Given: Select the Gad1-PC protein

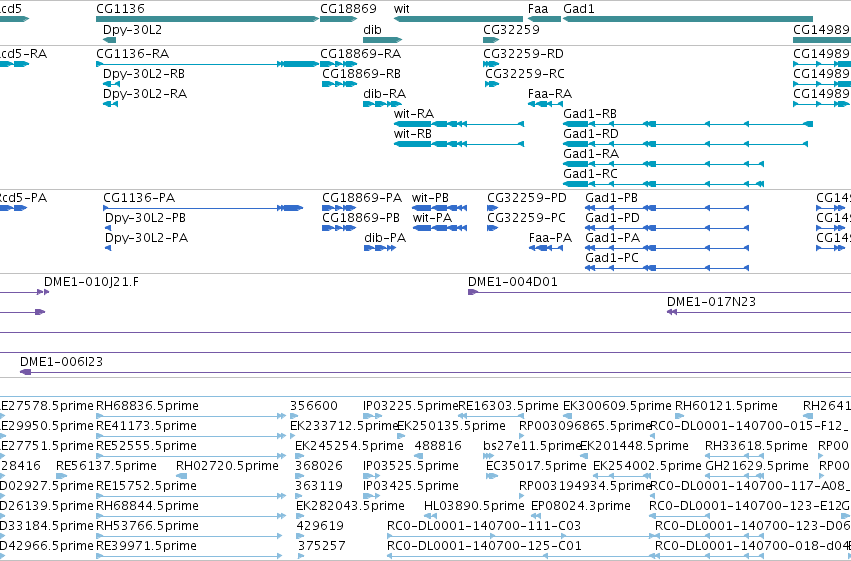Looking at the screenshot, I should pyautogui.click(x=667, y=269).
